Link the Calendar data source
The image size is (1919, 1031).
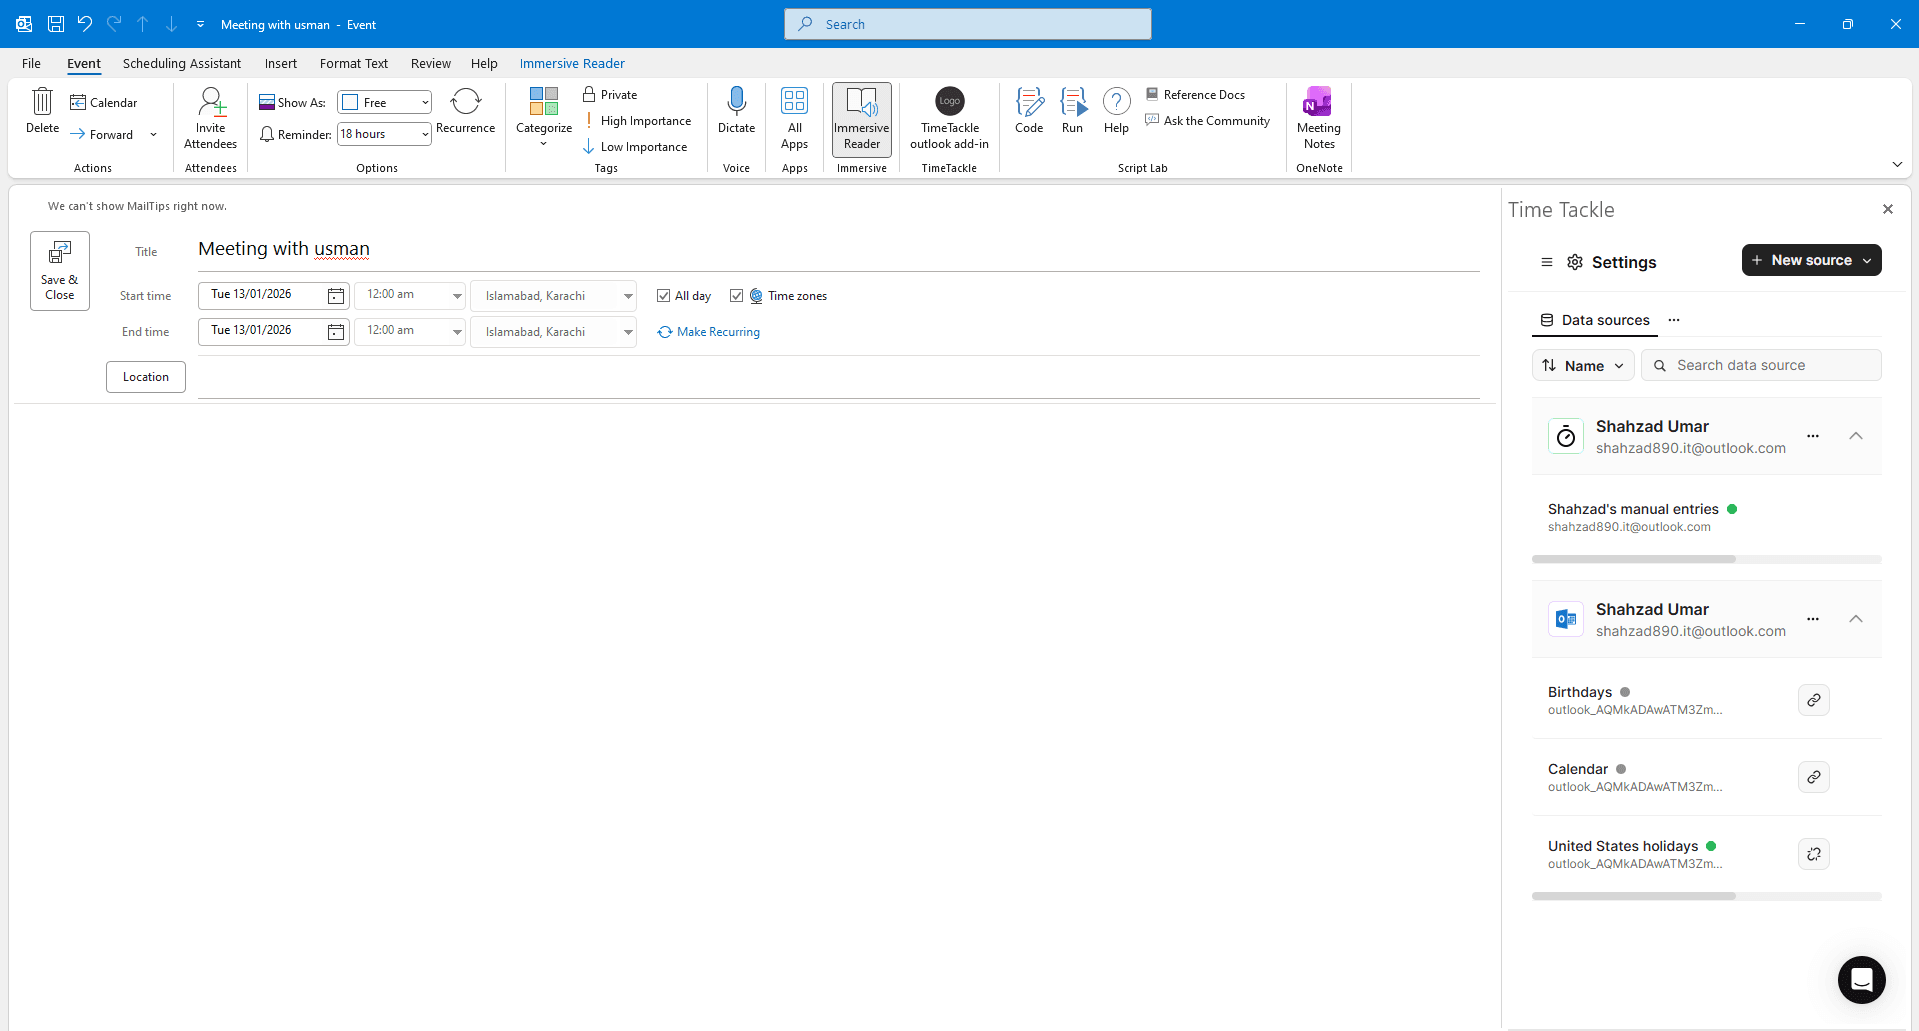[x=1813, y=777]
